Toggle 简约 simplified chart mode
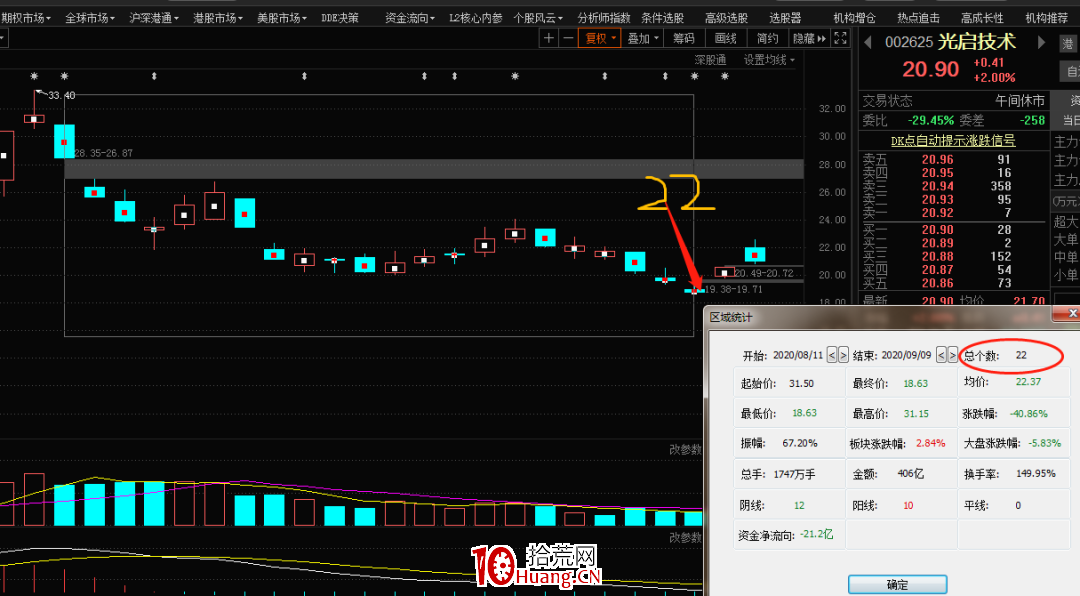The image size is (1080, 596). (765, 38)
